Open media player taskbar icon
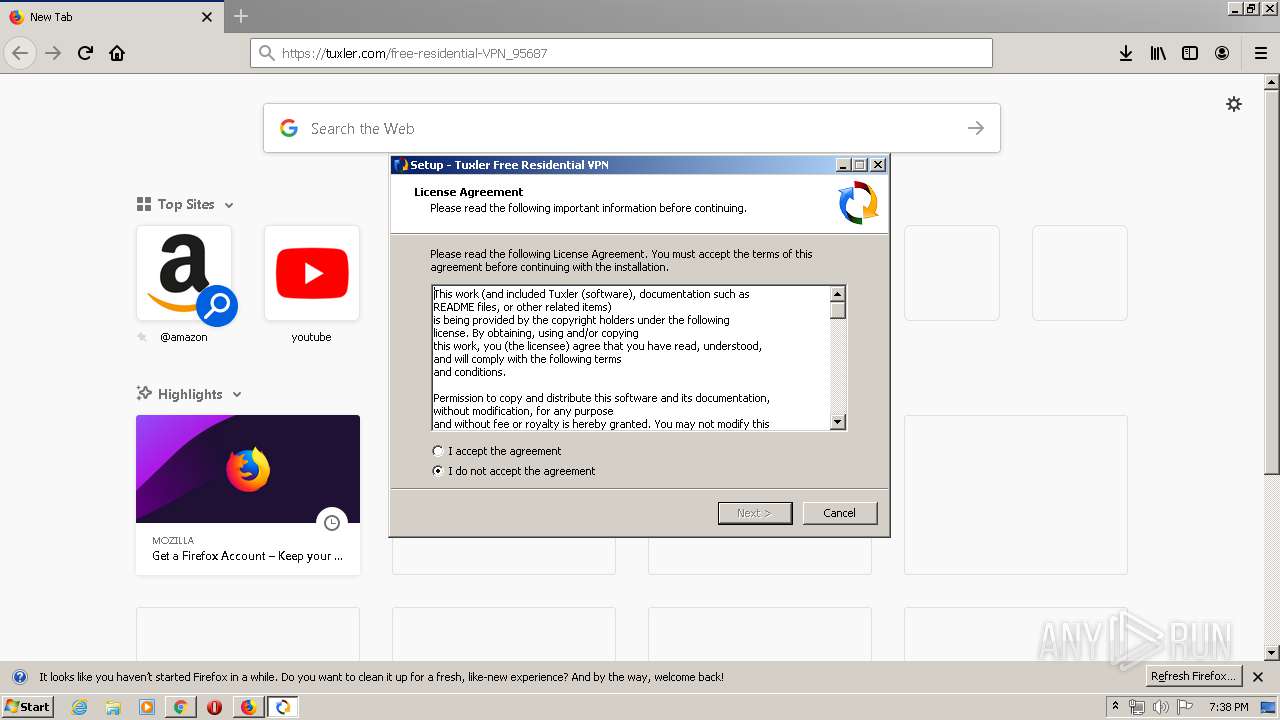Screen dimensions: 1280x720 point(147,707)
